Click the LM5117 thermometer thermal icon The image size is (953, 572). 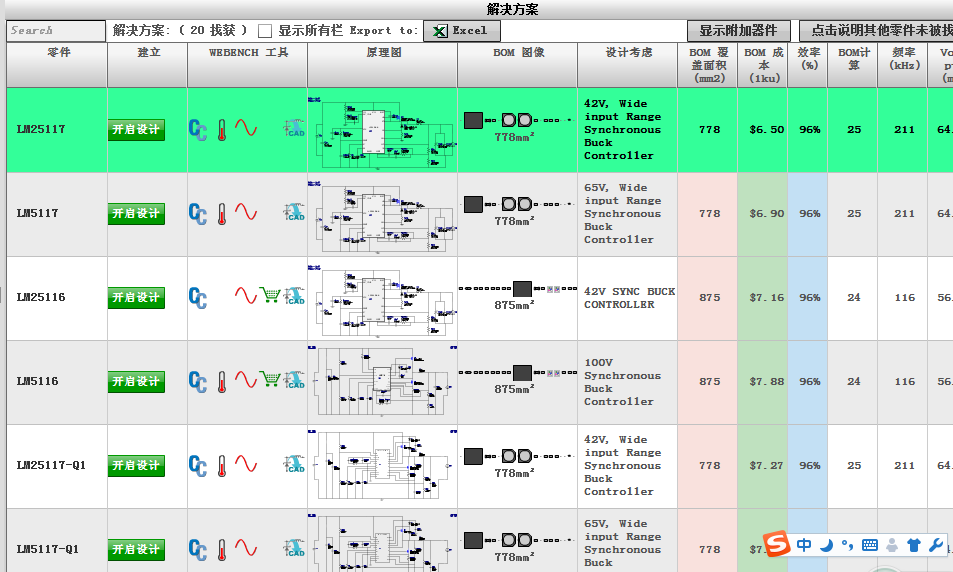222,213
